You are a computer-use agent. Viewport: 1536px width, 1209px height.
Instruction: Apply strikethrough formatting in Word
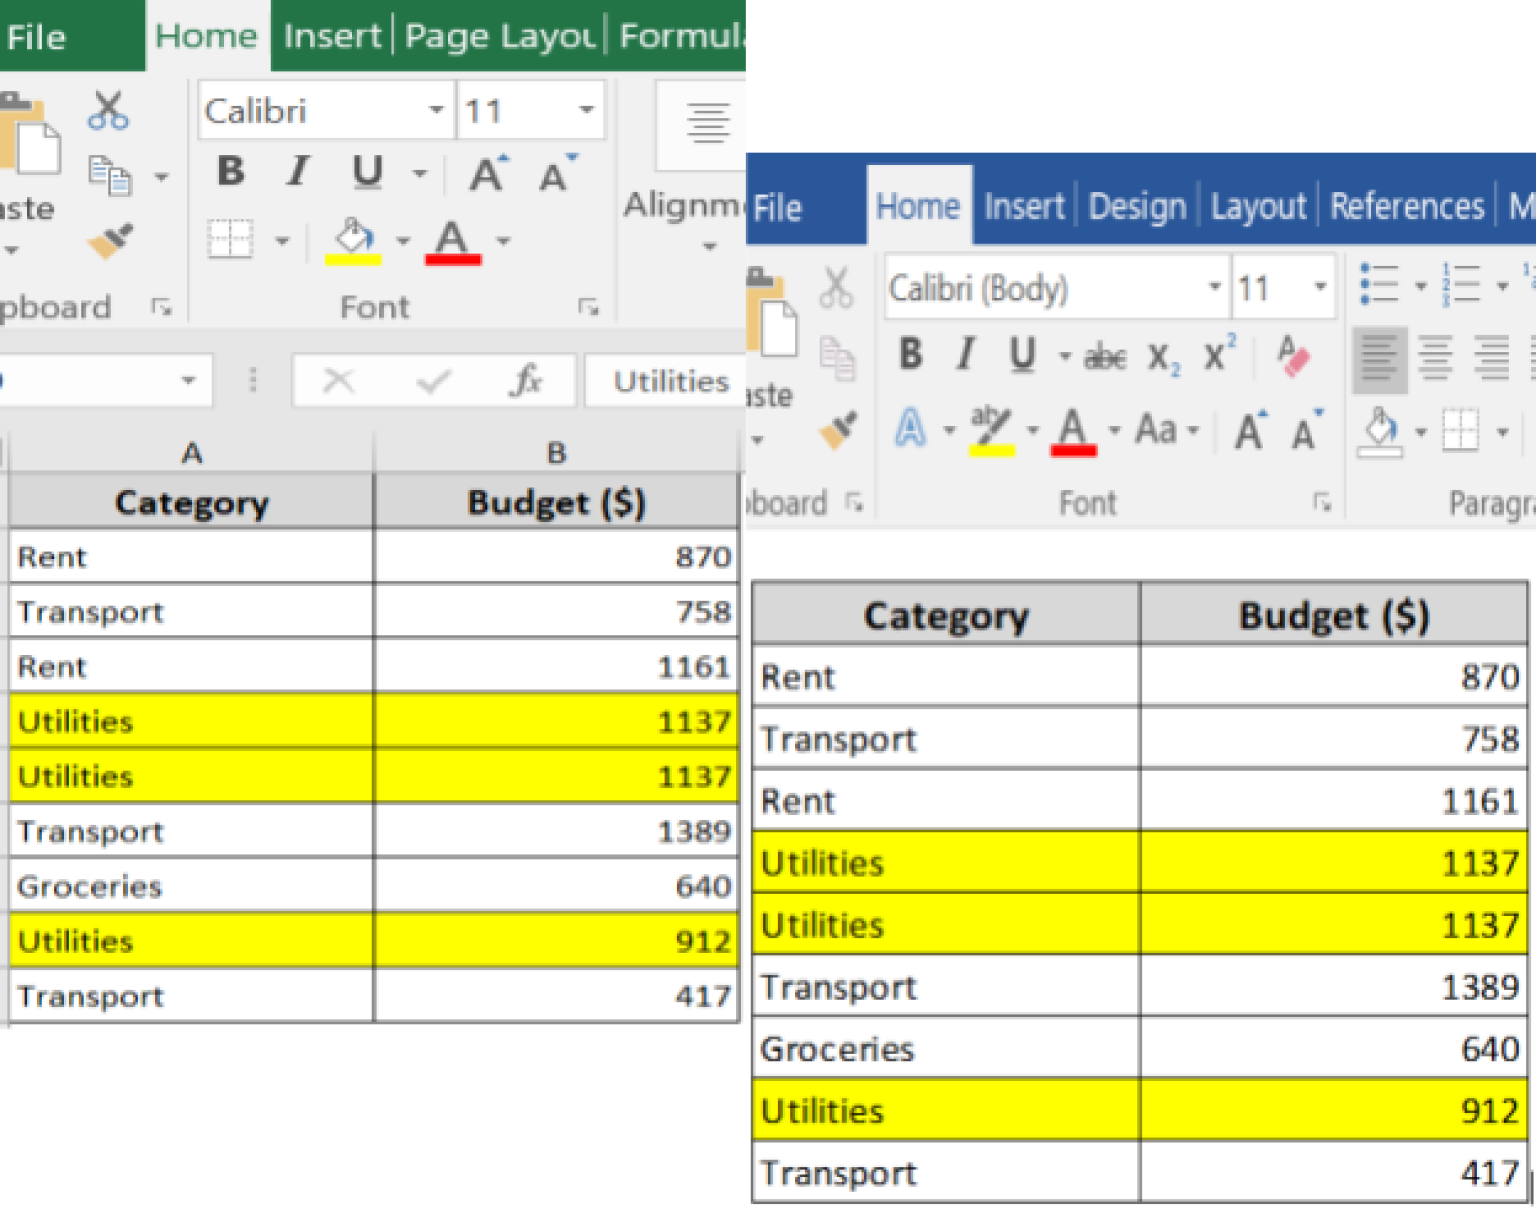[1104, 357]
